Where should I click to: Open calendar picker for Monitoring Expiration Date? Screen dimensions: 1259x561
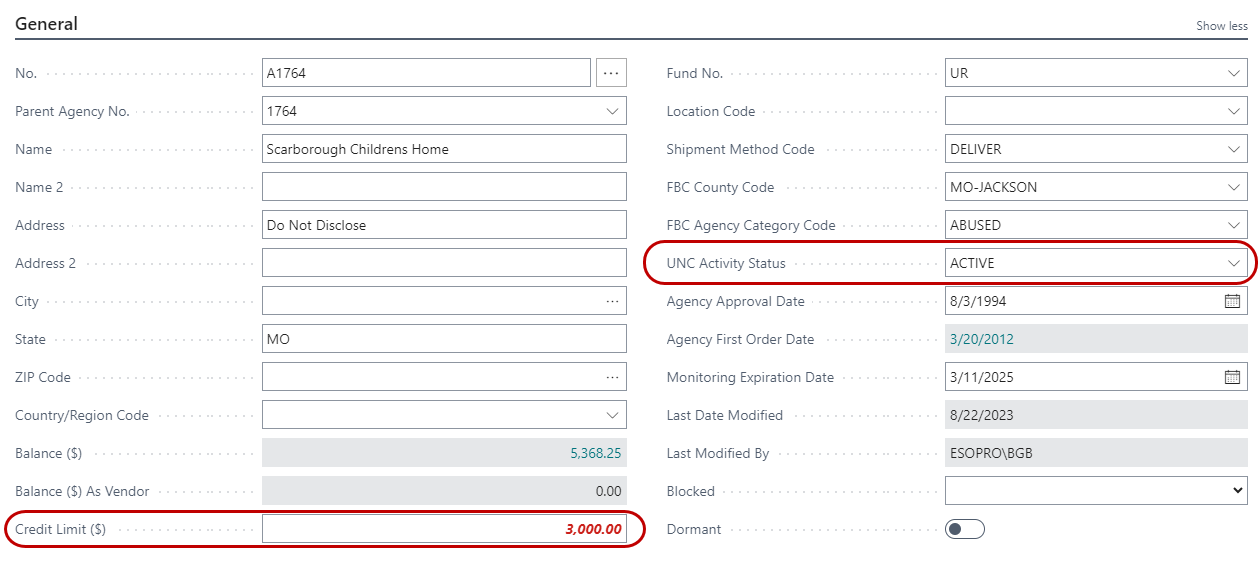[x=1232, y=377]
